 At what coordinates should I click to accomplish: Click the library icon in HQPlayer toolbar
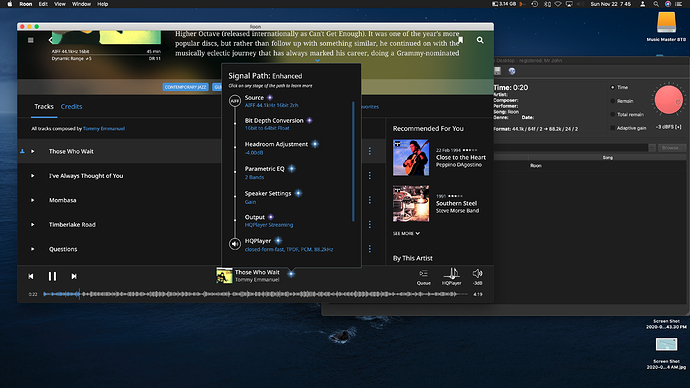(498, 71)
